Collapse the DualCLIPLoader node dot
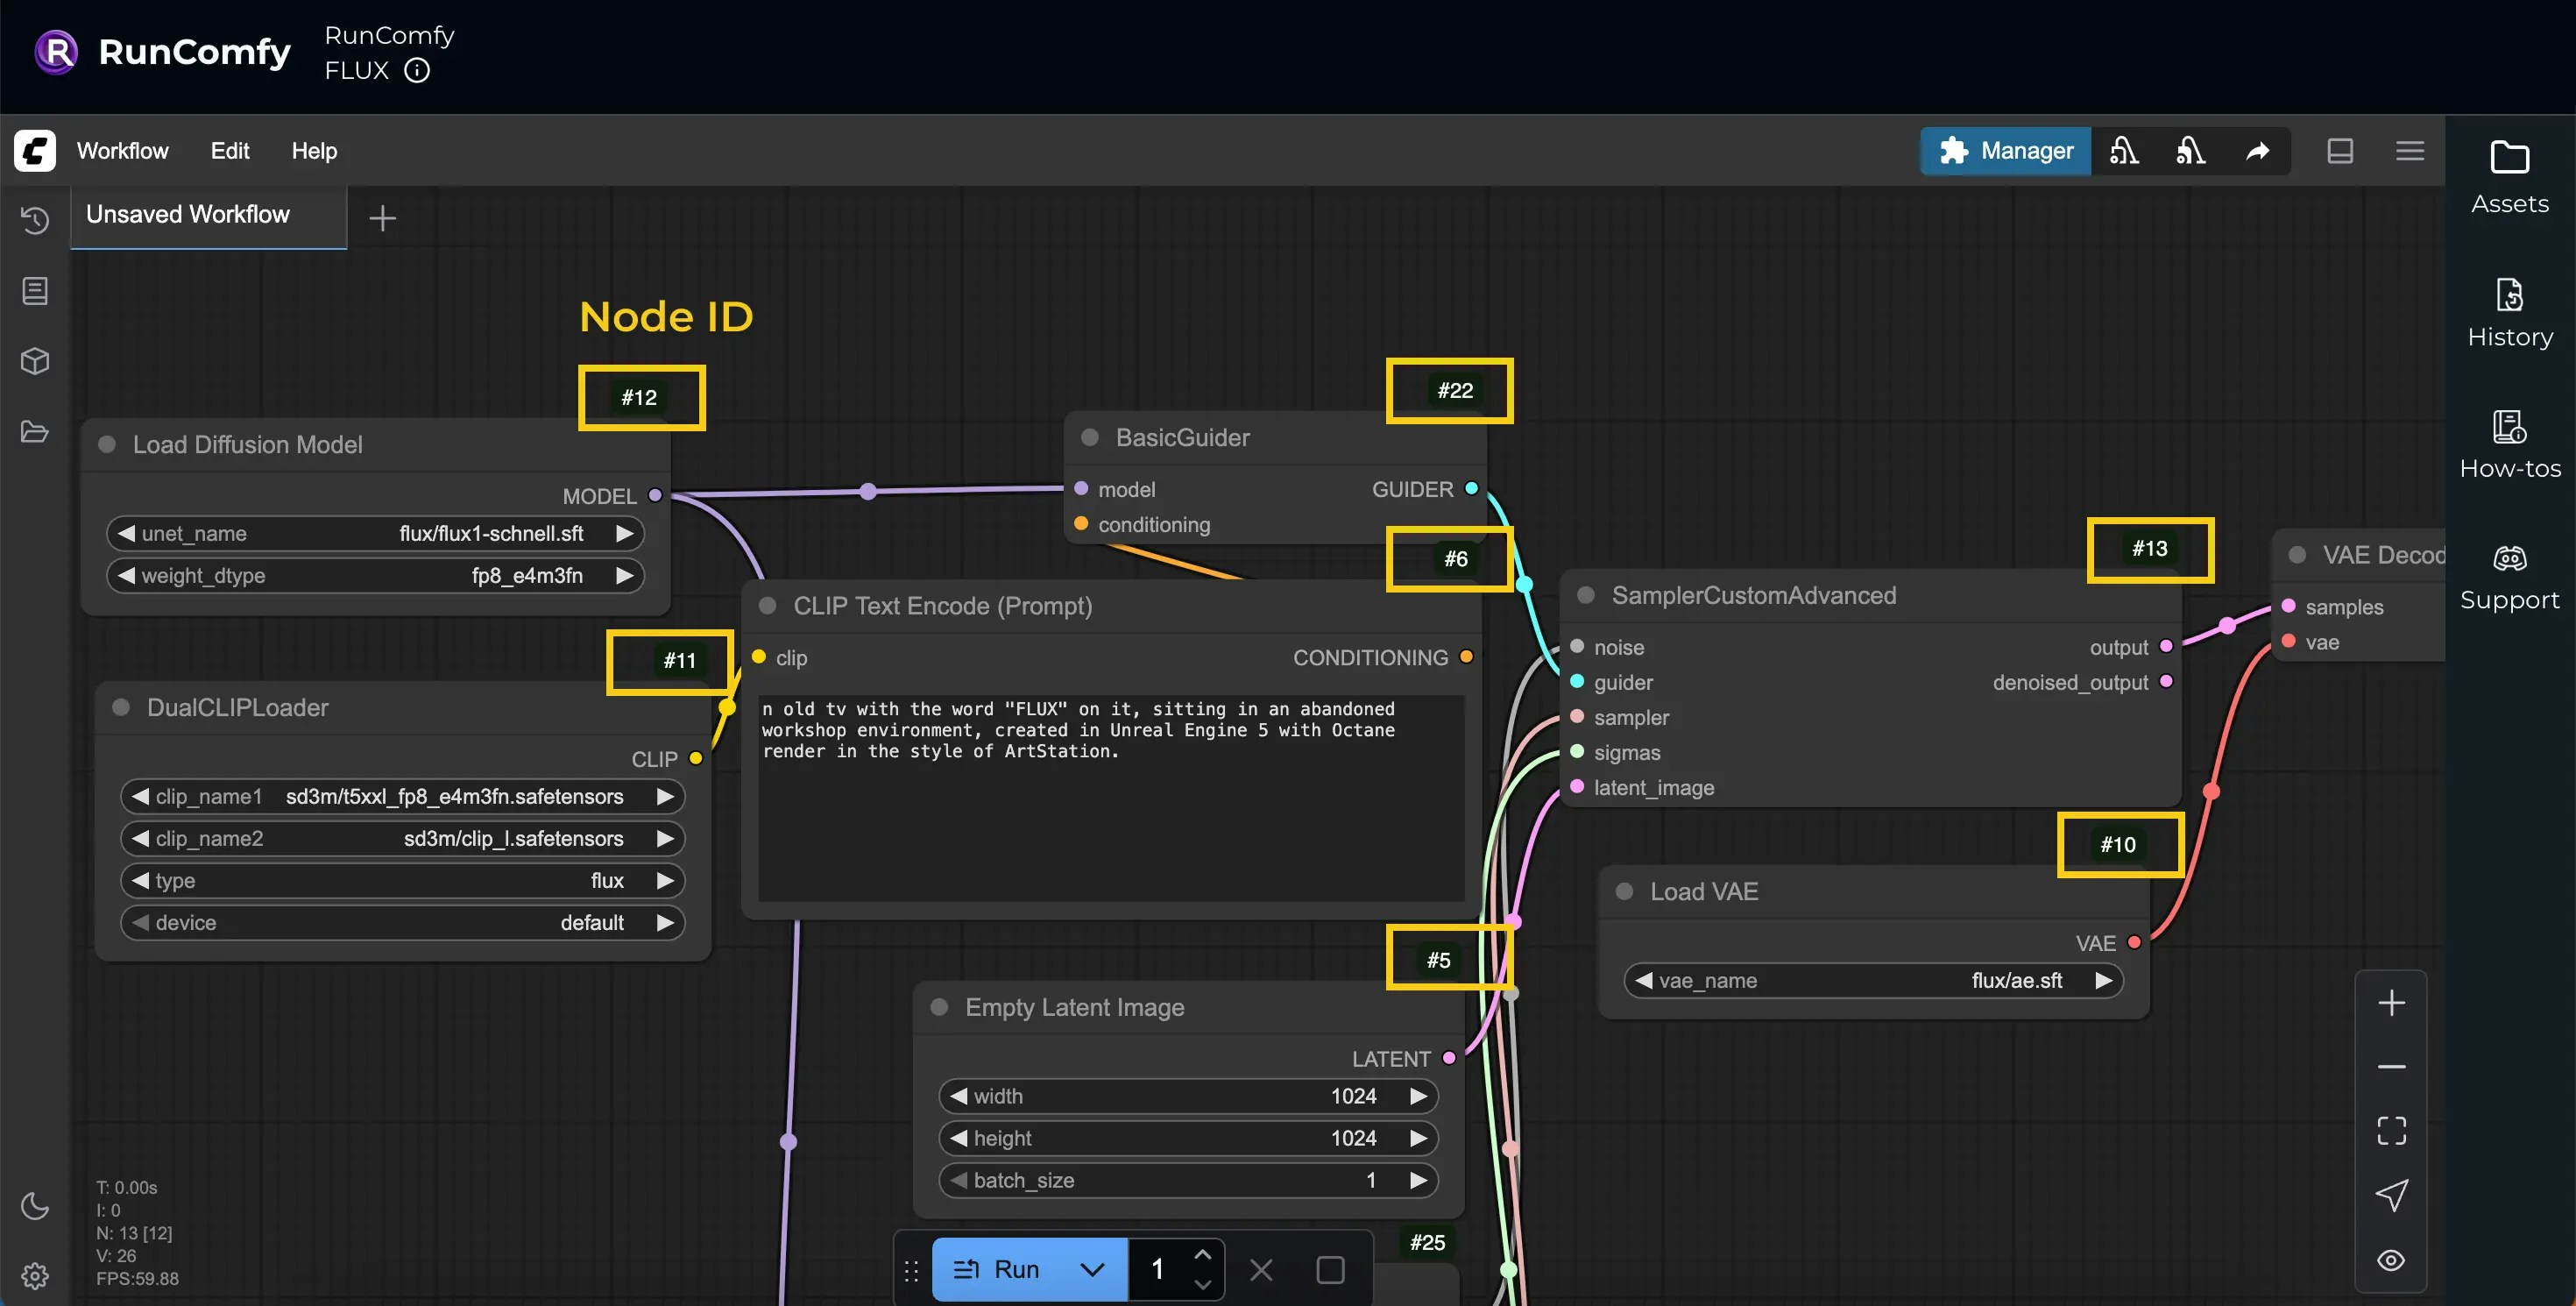Screen dimensions: 2576x1306 pyautogui.click(x=121, y=708)
